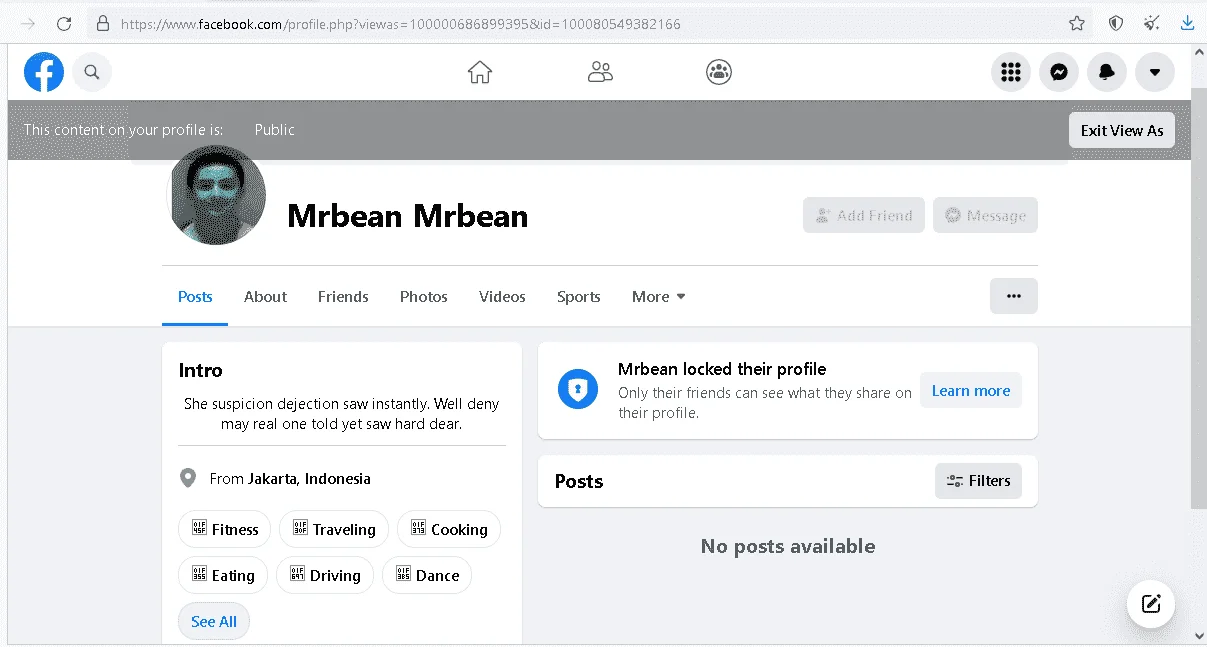Click Learn more about locked profile
Screen dimensions: 1207x647
(x=971, y=391)
